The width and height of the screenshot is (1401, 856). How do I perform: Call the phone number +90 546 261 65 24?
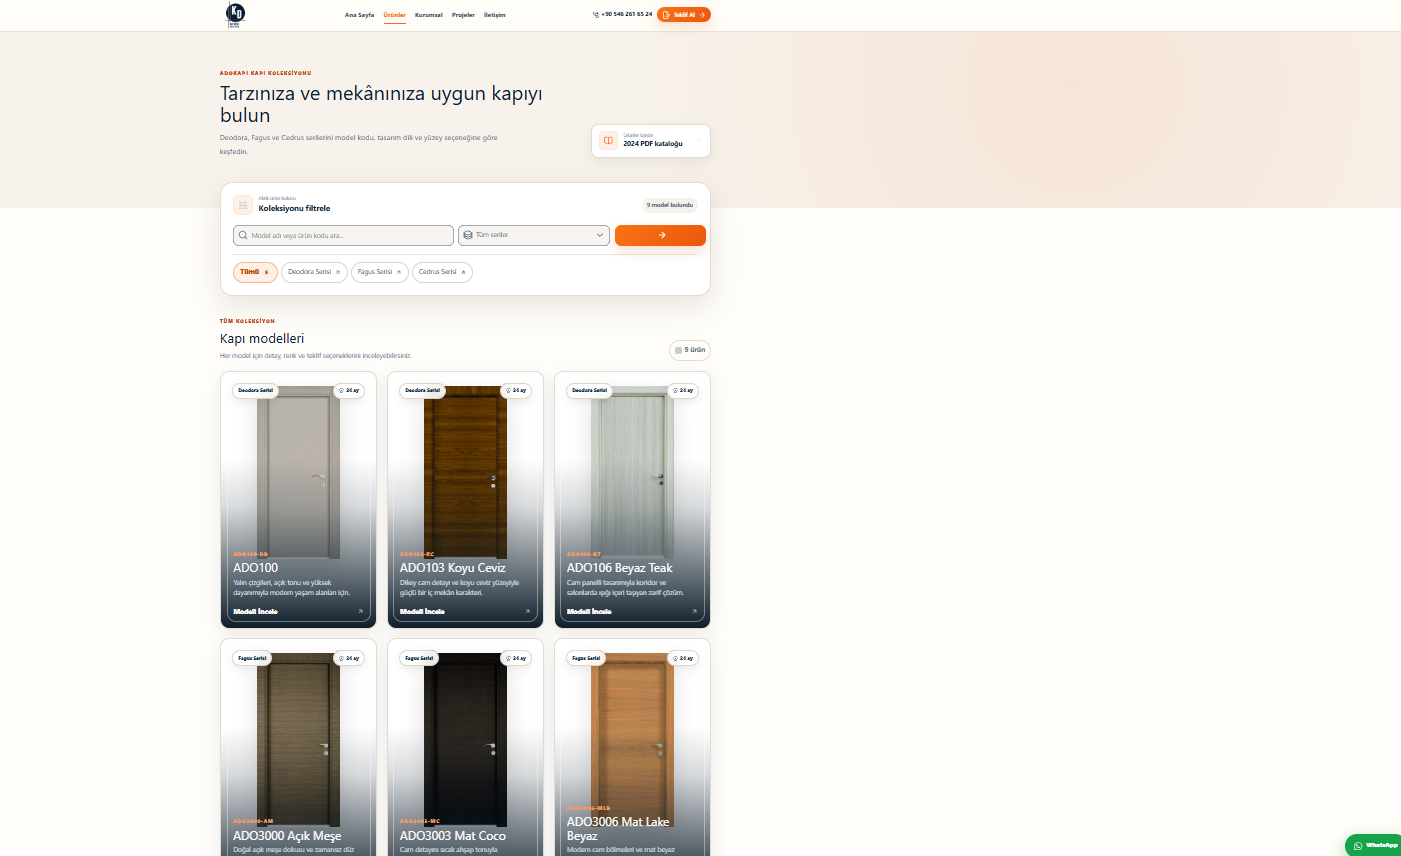[627, 15]
